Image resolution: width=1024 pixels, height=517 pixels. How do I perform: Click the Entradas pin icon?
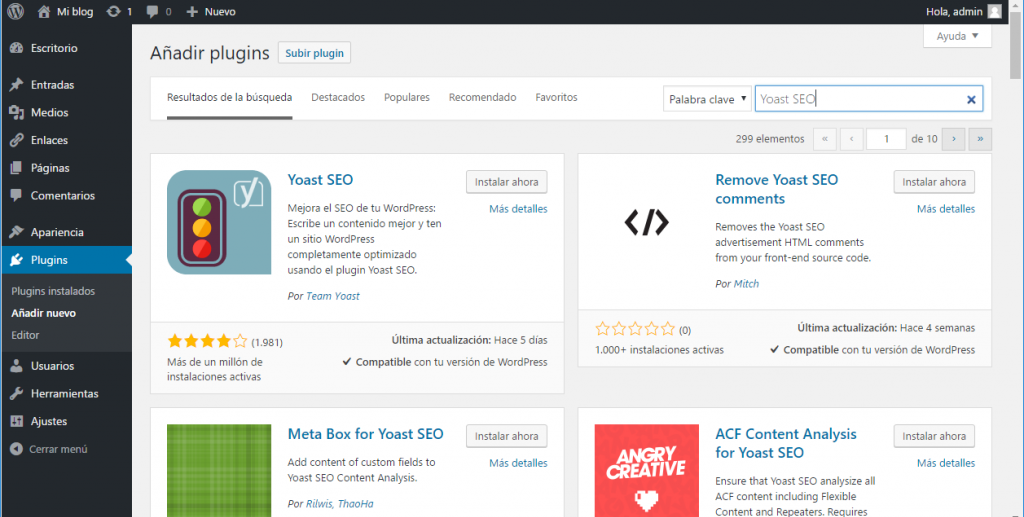point(16,85)
